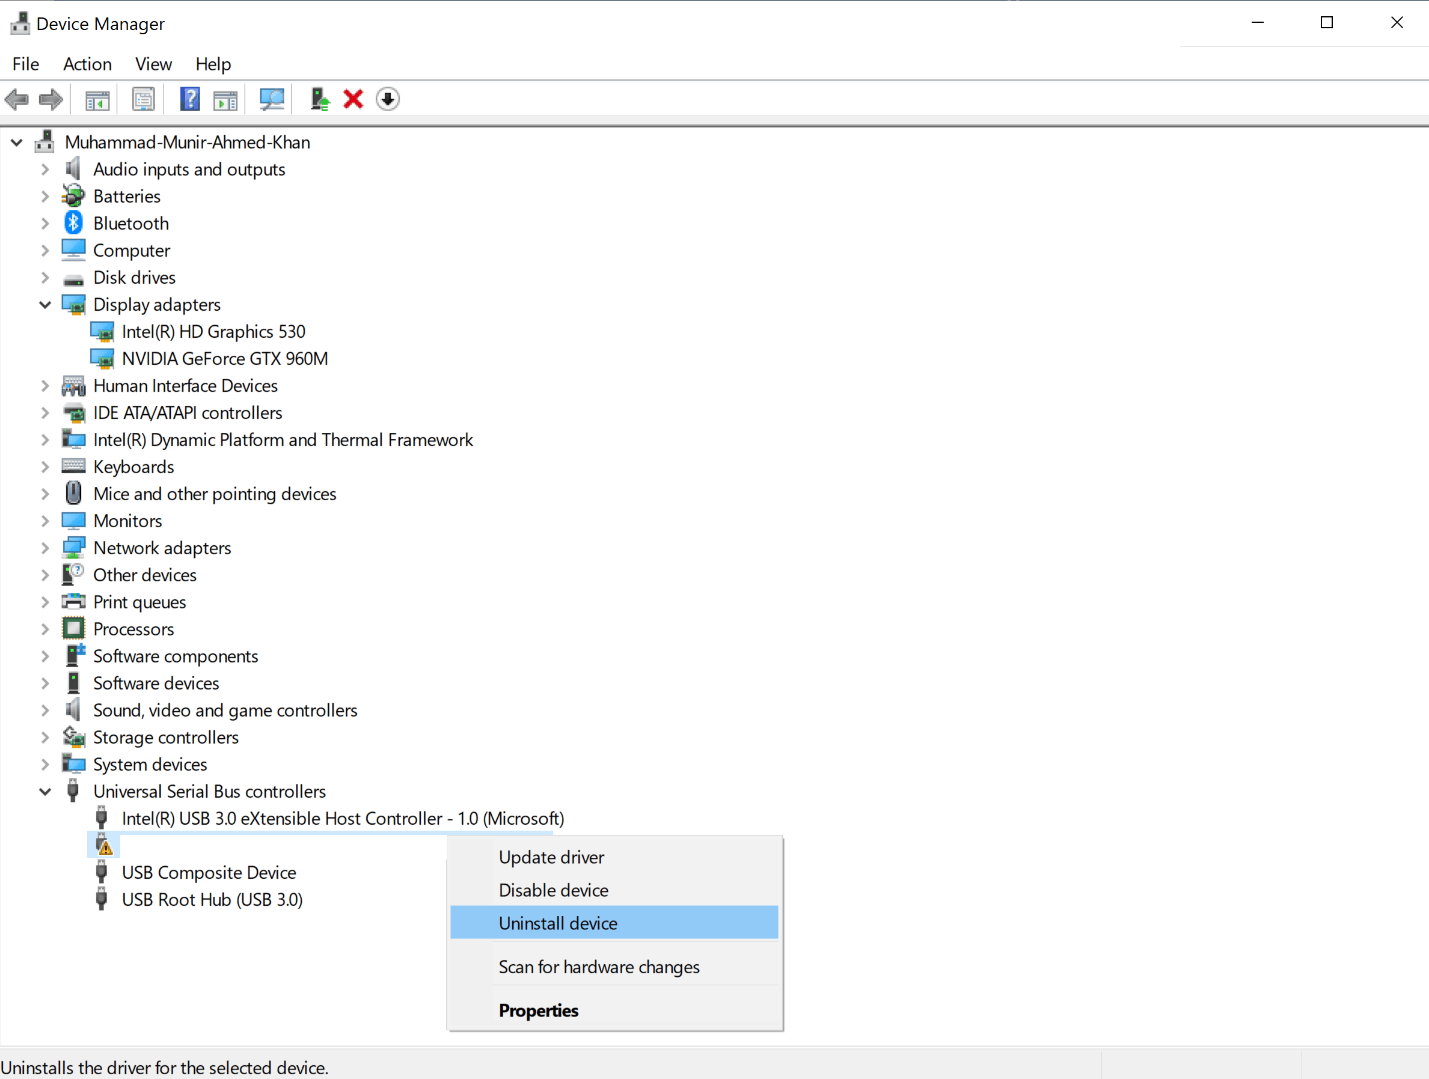Open the View menu
This screenshot has width=1429, height=1079.
point(153,64)
